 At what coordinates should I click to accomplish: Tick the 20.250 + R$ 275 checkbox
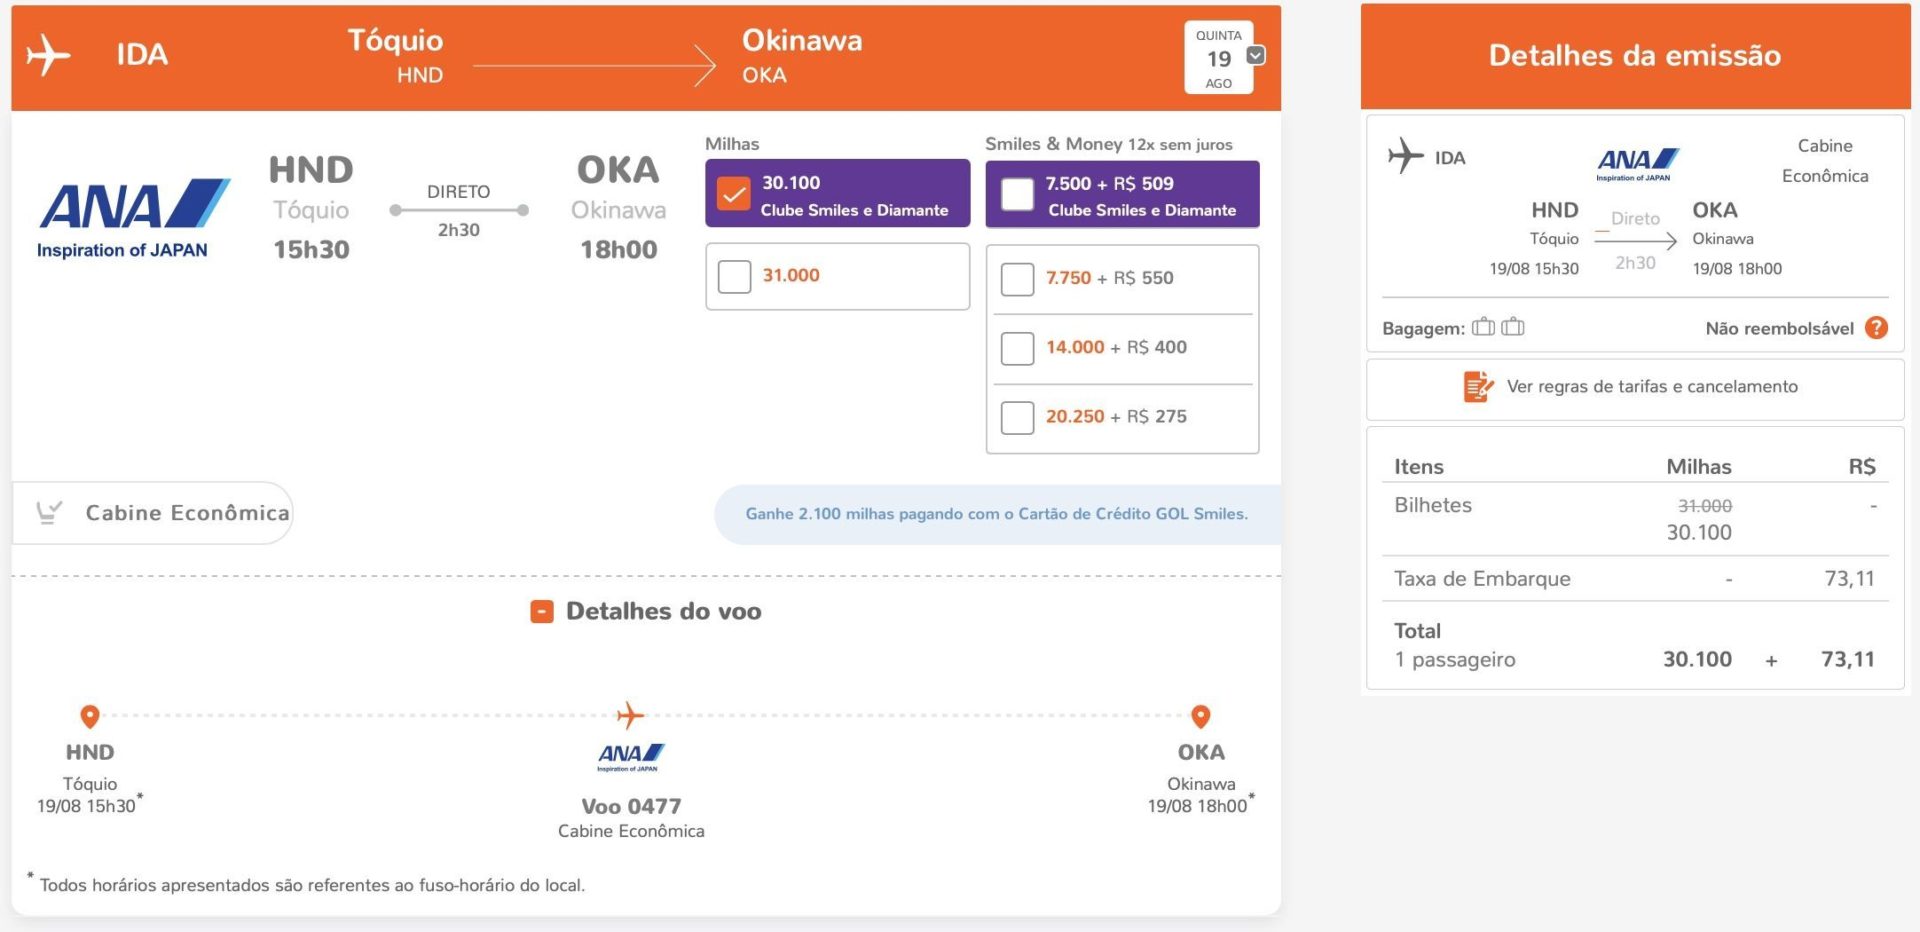(x=1017, y=417)
